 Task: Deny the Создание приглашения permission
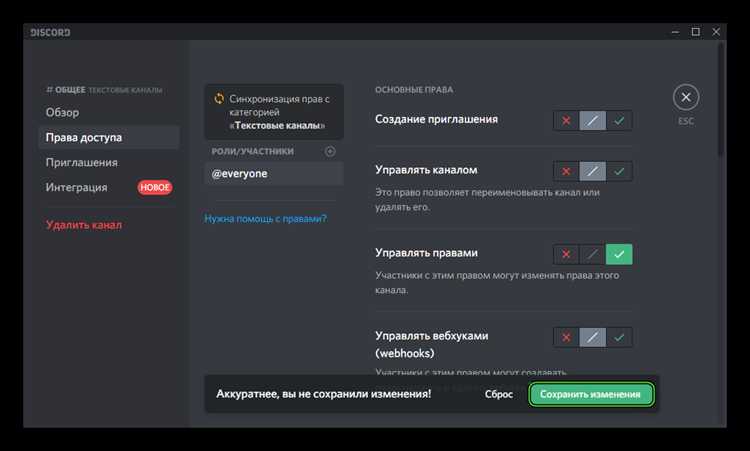(x=566, y=121)
